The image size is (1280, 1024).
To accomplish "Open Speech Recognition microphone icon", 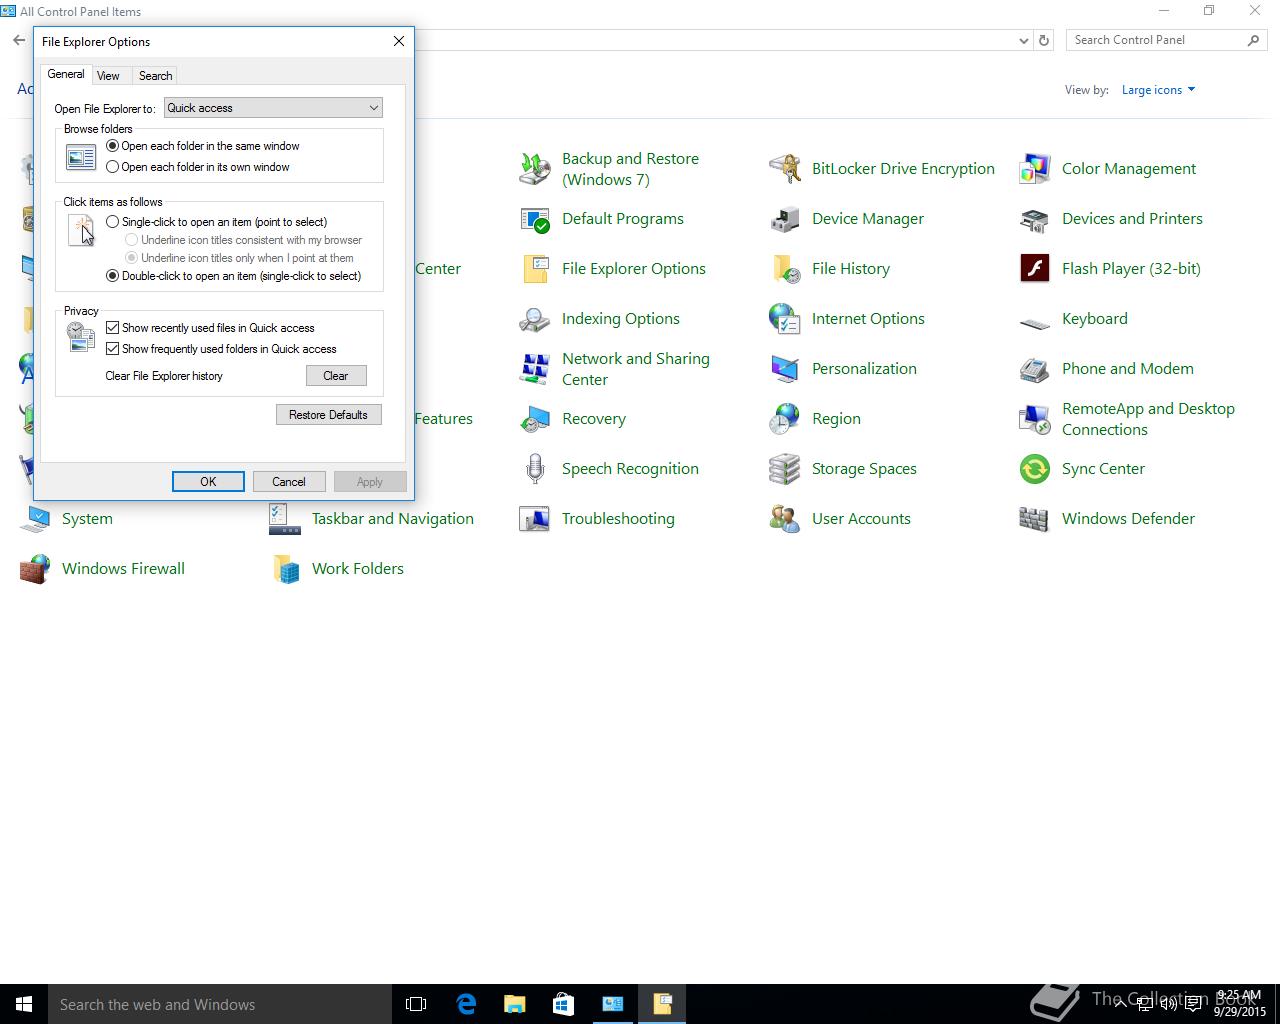I will [535, 469].
